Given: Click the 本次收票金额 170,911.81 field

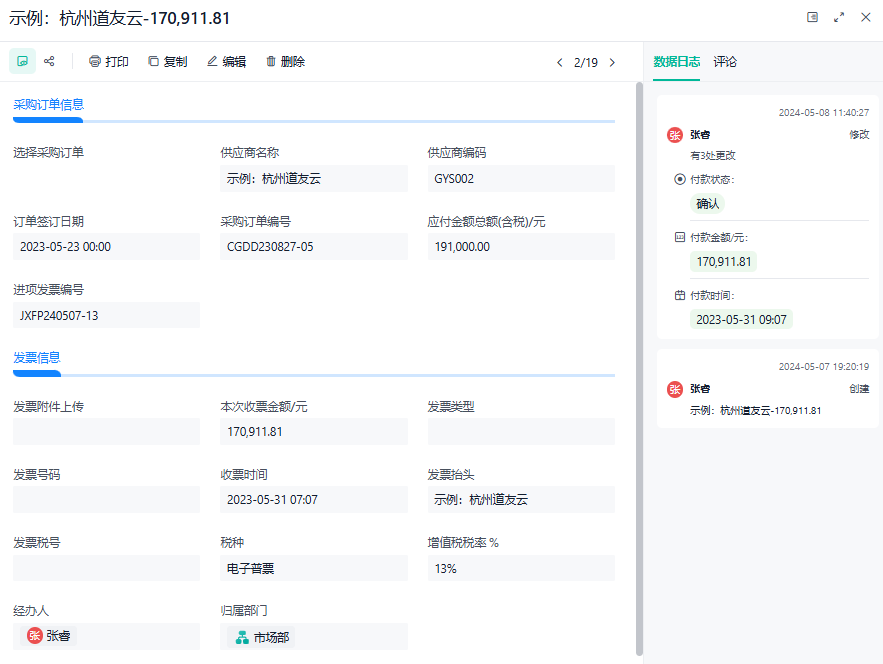Looking at the screenshot, I should tap(314, 431).
